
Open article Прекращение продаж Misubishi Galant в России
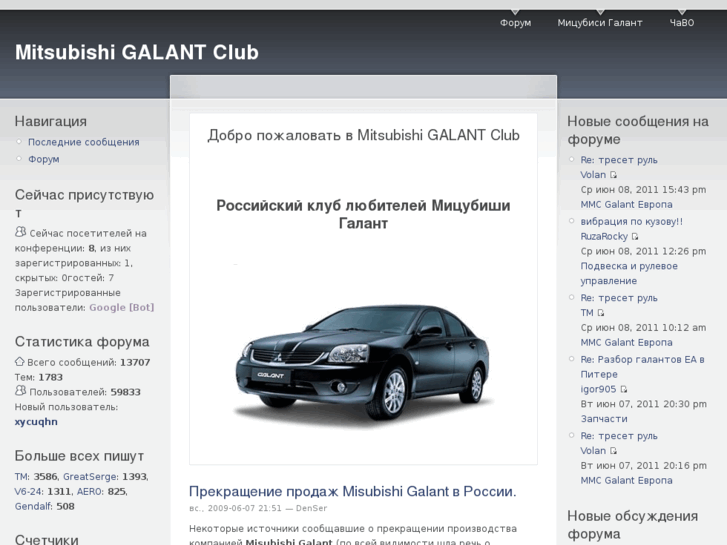pos(352,491)
